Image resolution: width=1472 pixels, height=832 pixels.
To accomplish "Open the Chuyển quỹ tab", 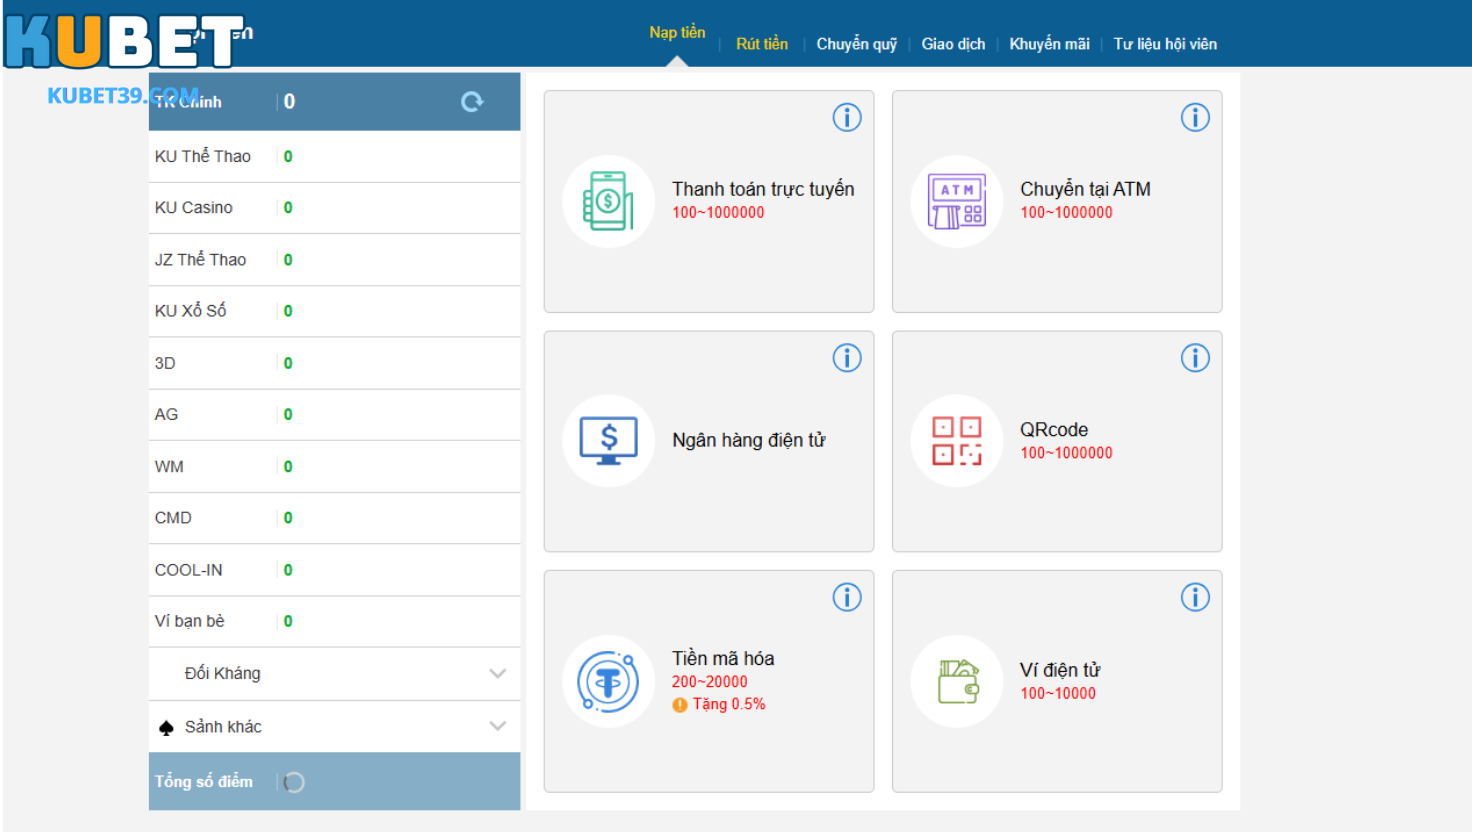I will pos(856,44).
